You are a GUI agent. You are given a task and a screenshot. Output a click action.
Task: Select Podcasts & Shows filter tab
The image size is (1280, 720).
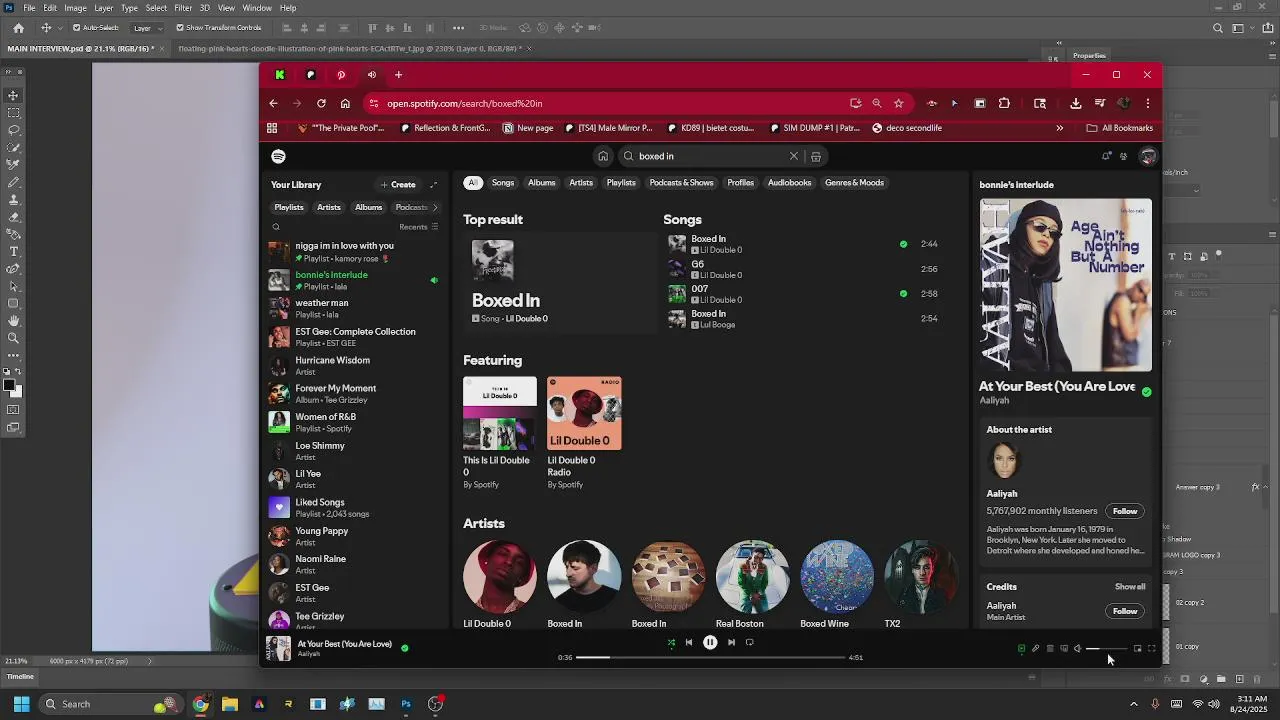(681, 183)
